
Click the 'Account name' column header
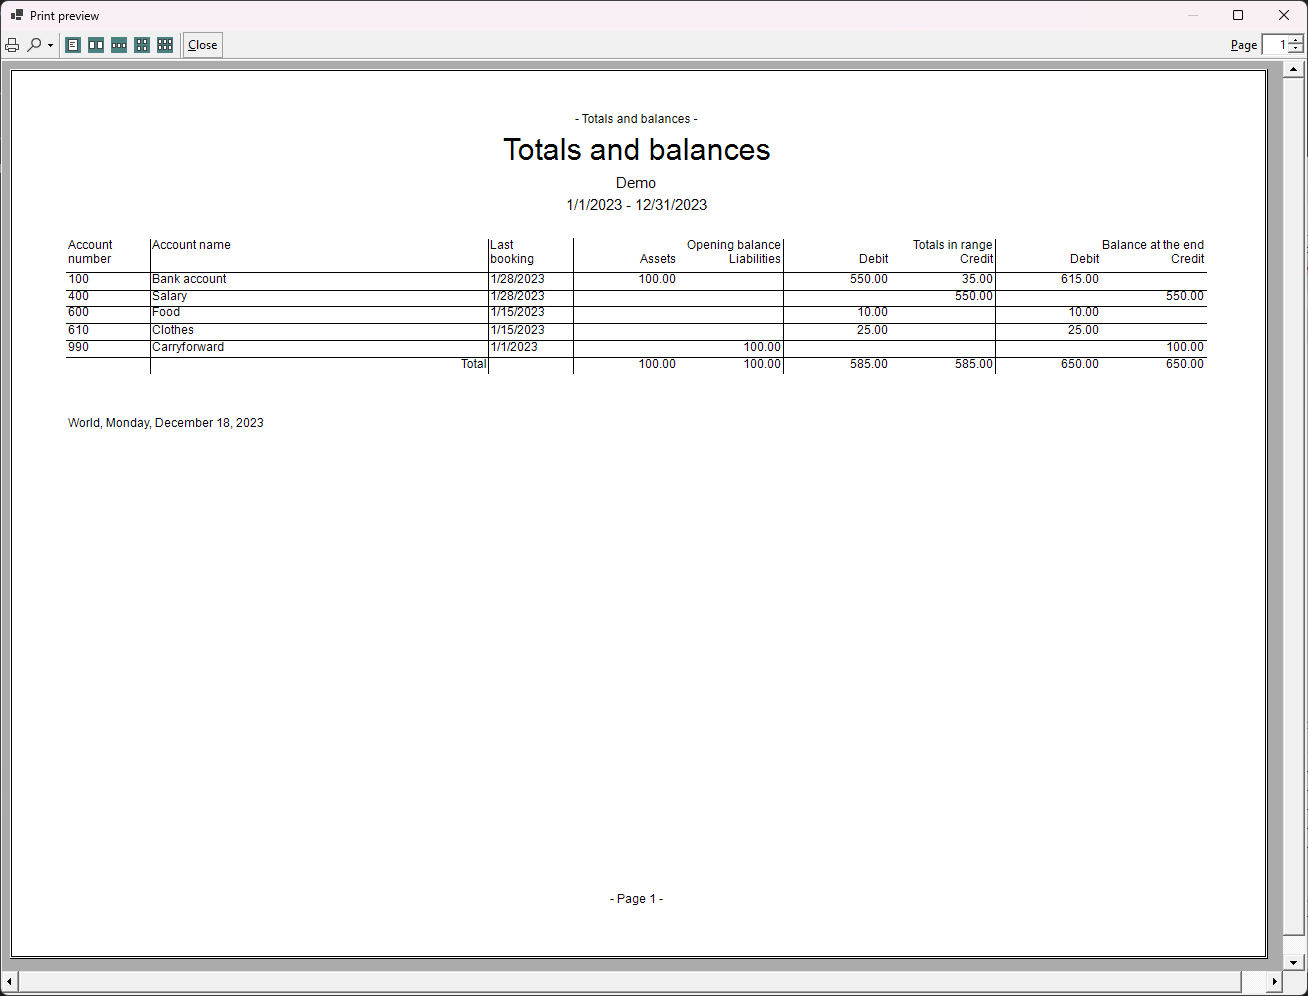coord(191,245)
